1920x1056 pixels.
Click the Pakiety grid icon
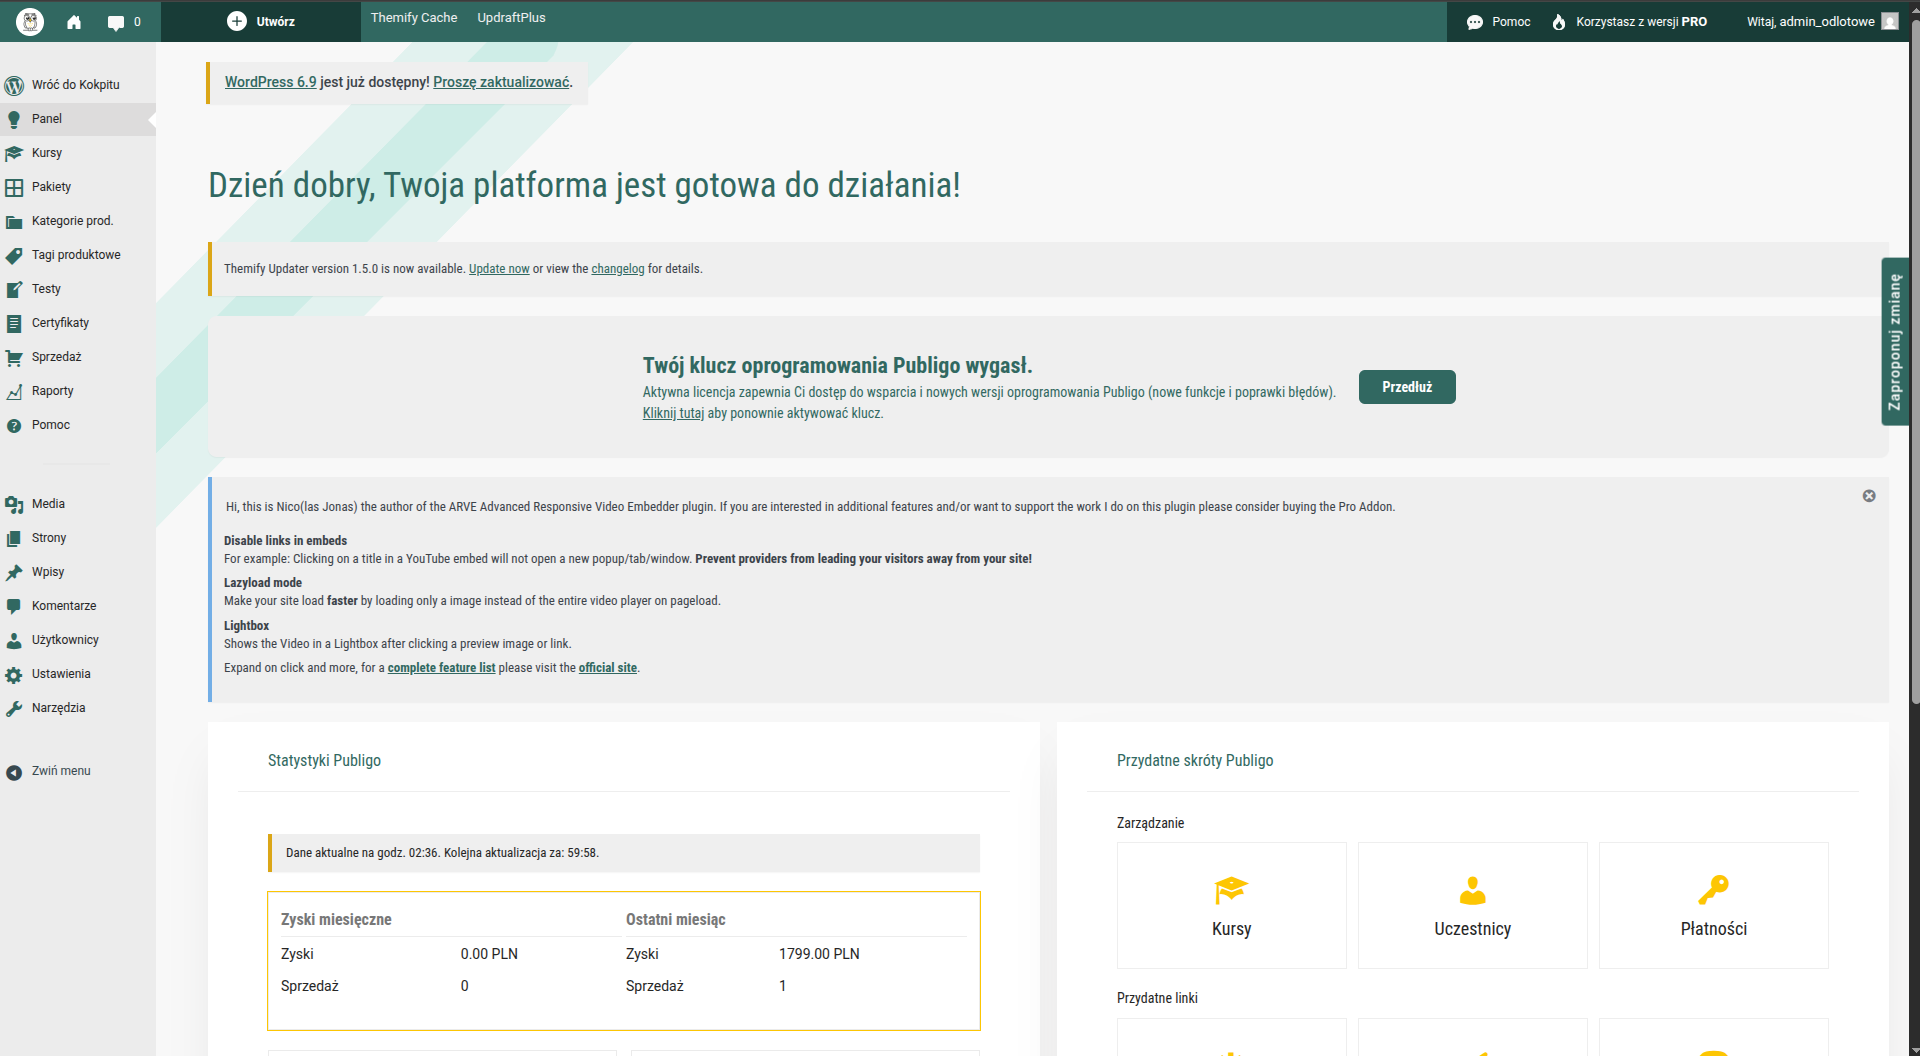(14, 187)
